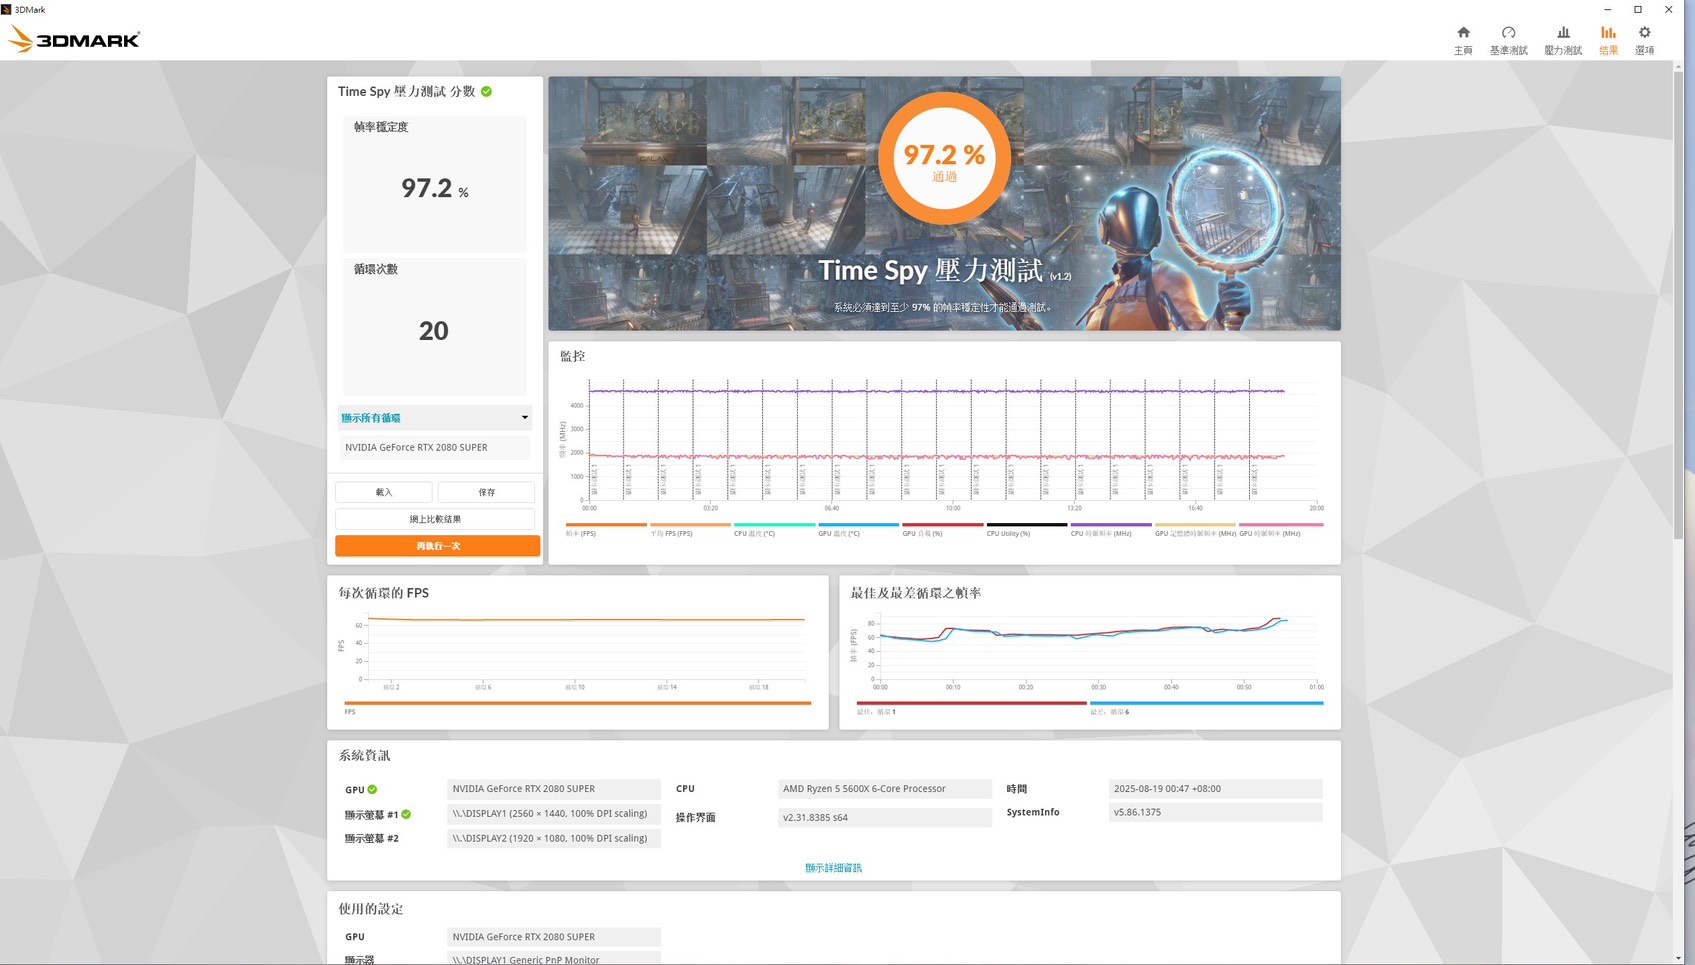This screenshot has width=1695, height=965.
Task: Click green check beside Time Spy 壓力測試 分數
Action: [486, 91]
